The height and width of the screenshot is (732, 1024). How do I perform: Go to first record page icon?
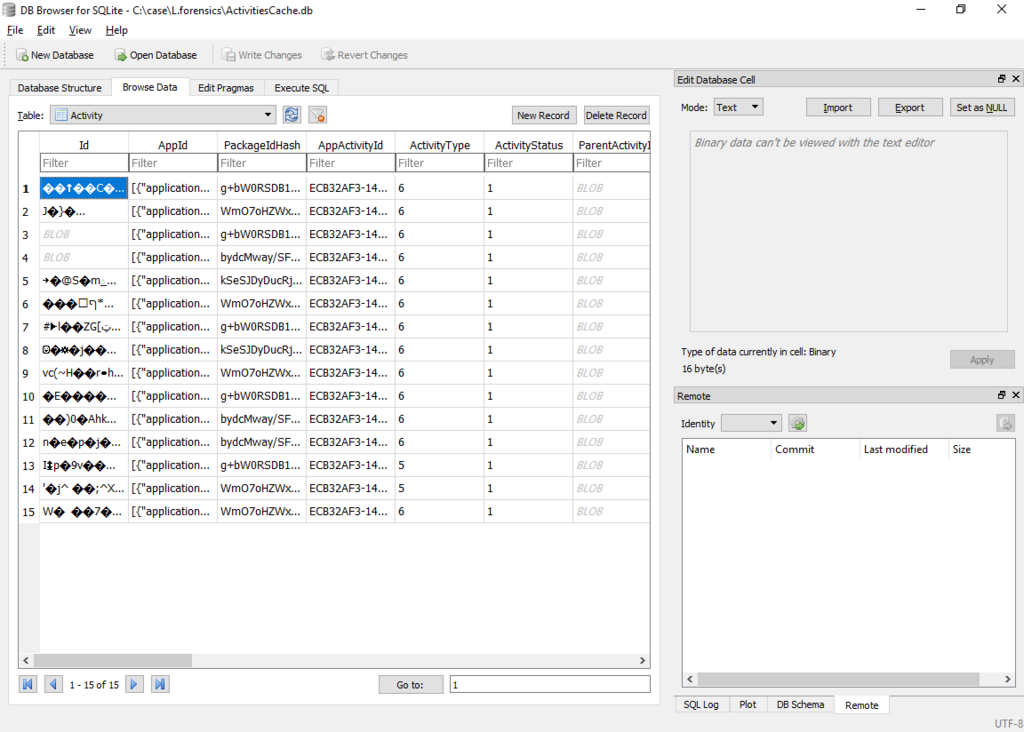click(27, 684)
